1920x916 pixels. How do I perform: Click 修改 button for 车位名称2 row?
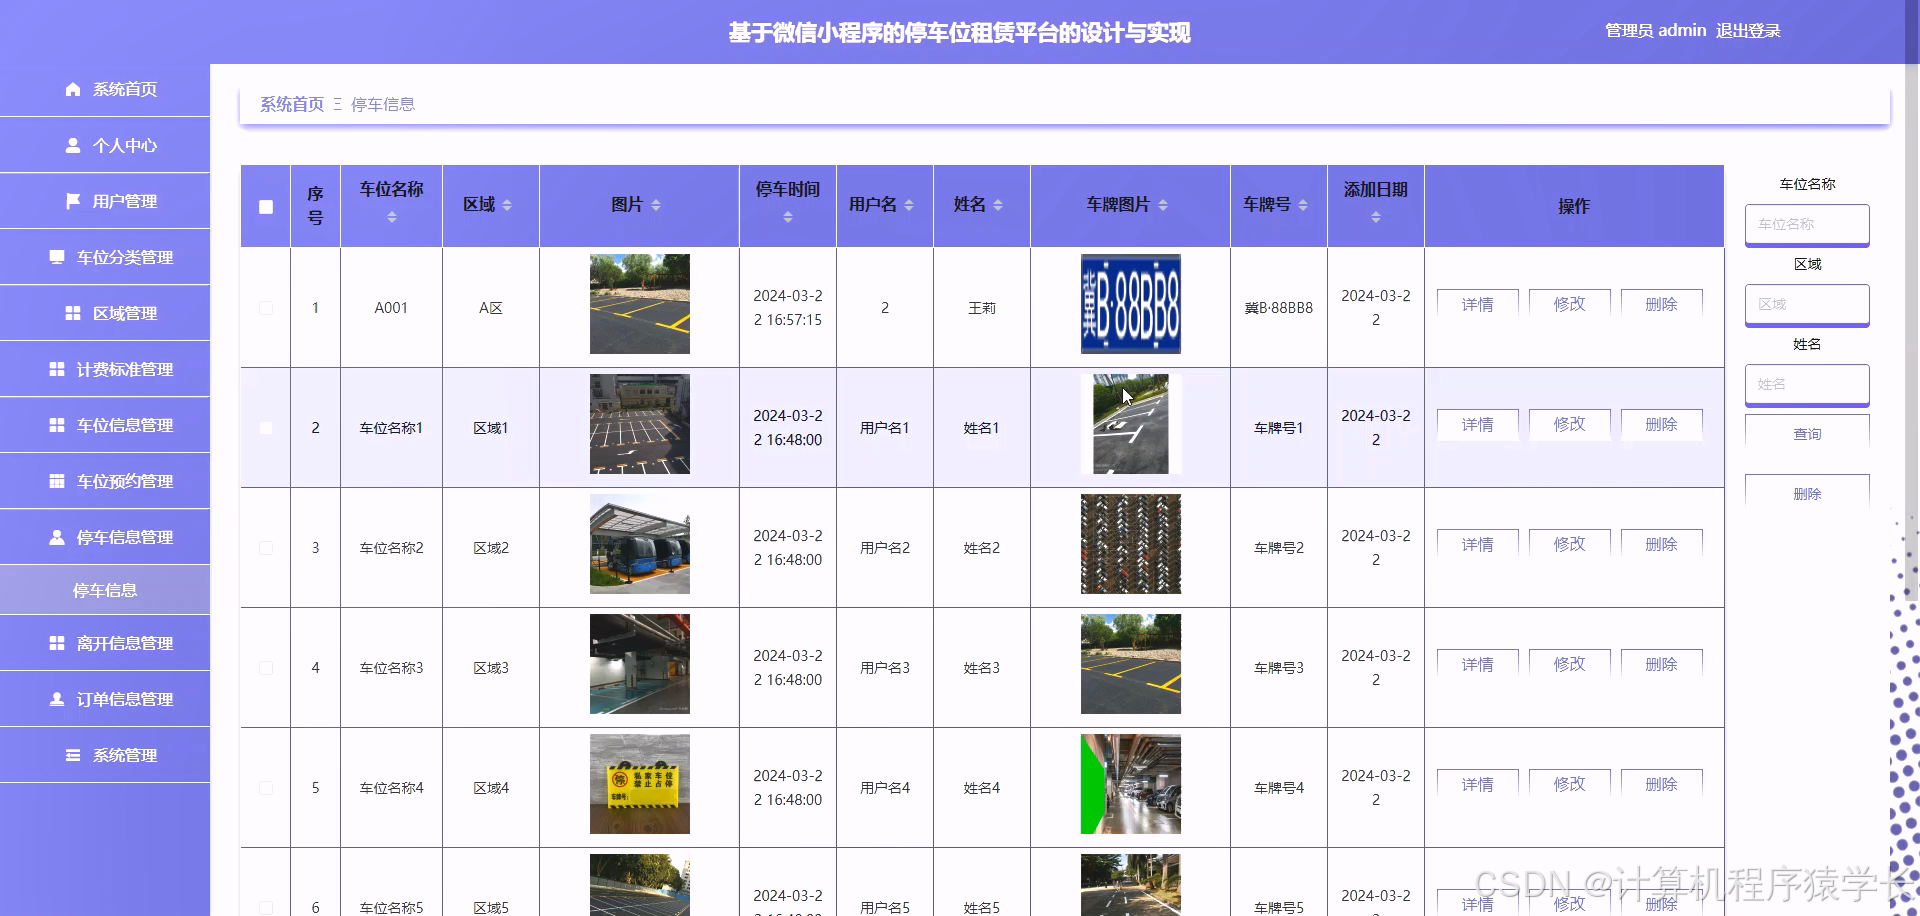coord(1569,544)
